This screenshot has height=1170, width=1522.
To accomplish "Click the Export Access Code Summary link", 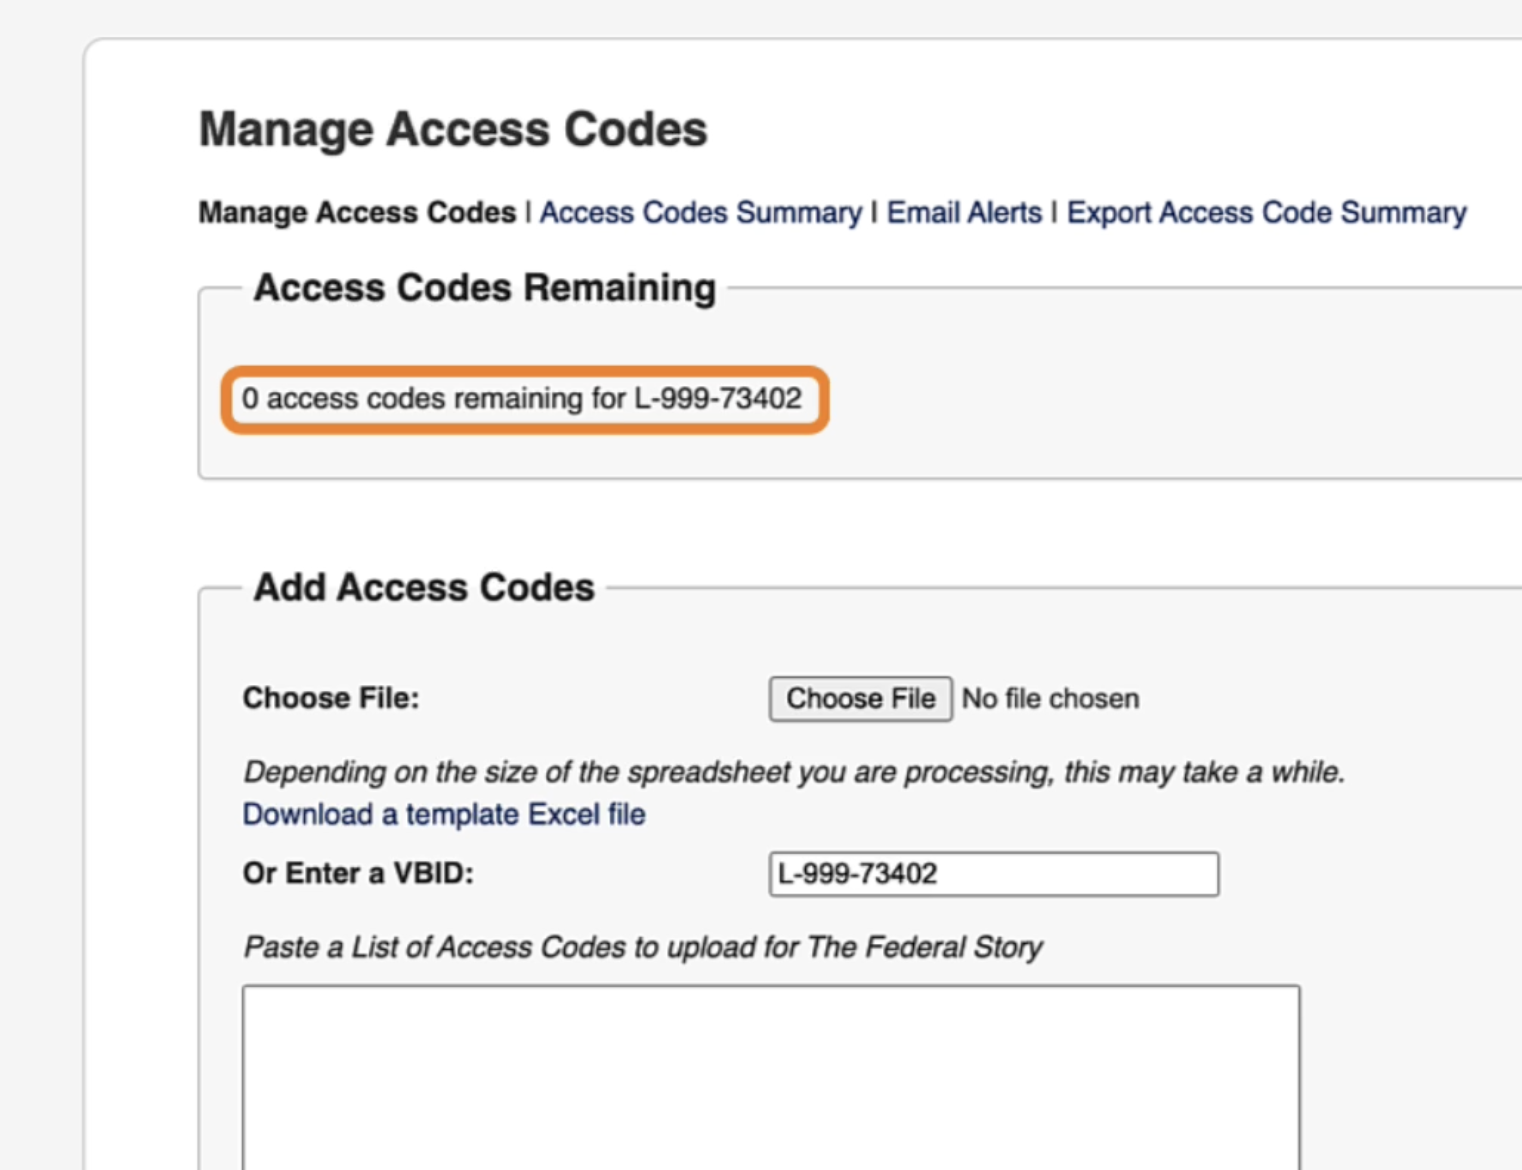I will tap(1266, 213).
